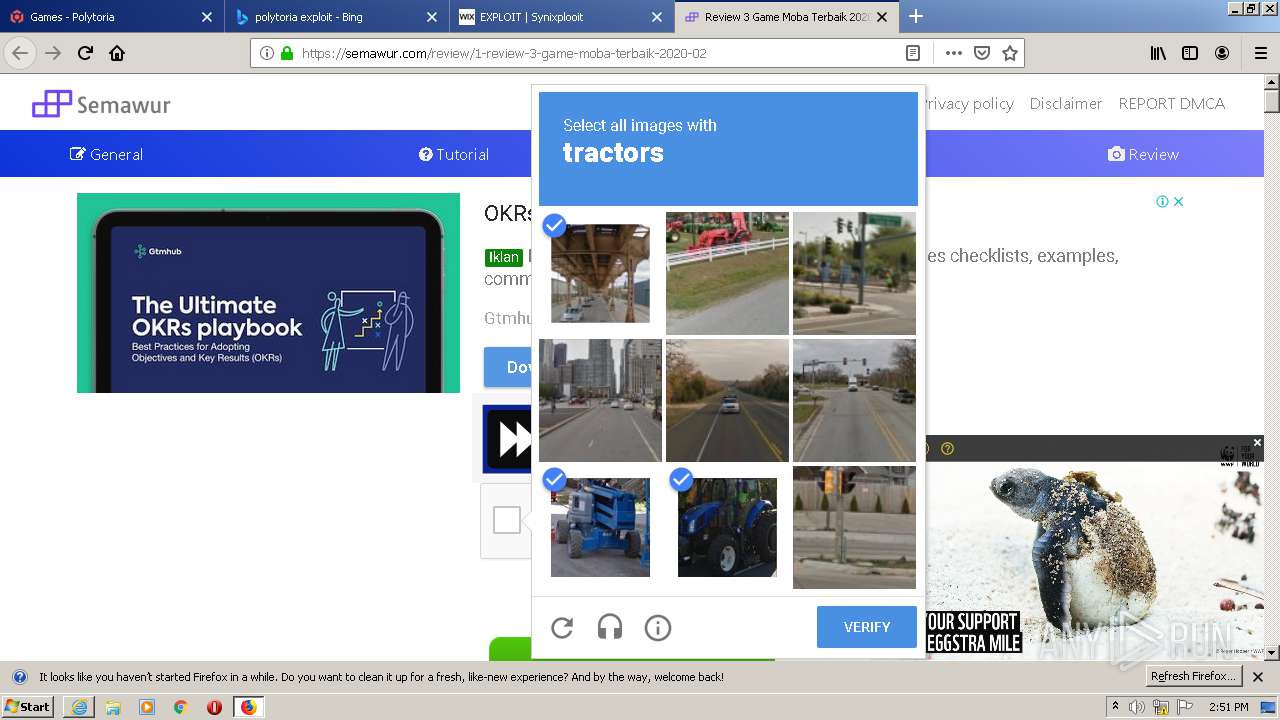Image resolution: width=1280 pixels, height=720 pixels.
Task: Launch Internet Explorer from the taskbar
Action: (x=79, y=707)
